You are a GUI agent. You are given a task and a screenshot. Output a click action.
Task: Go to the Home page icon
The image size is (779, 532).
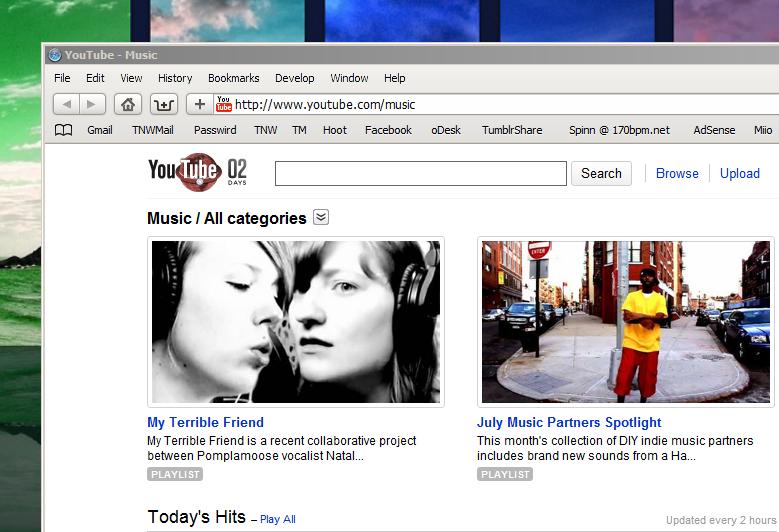click(x=128, y=104)
